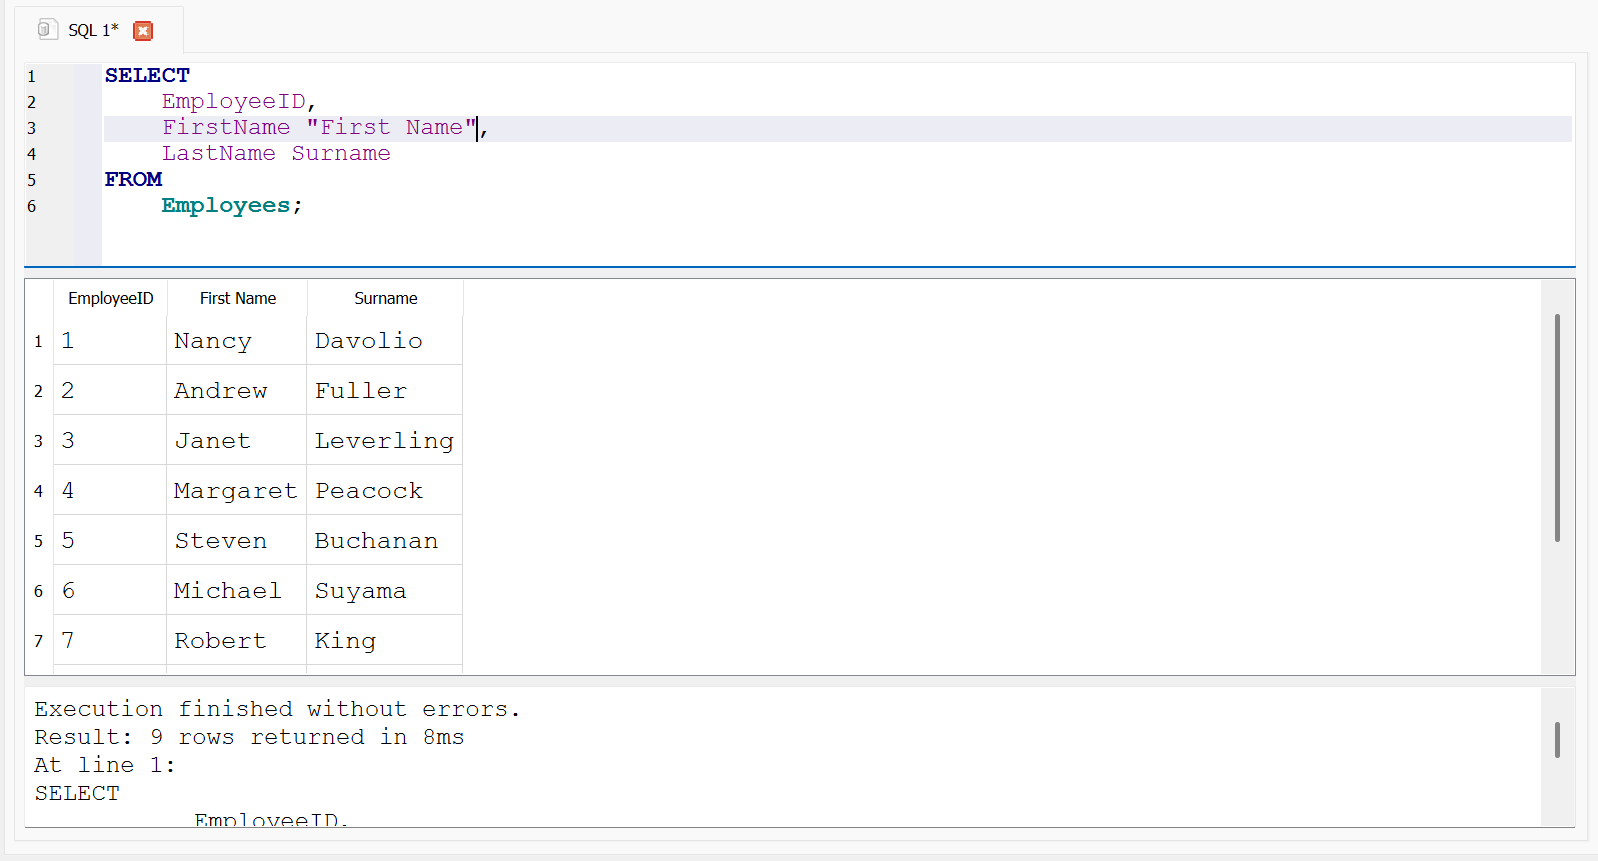Click the execution result message text

[x=277, y=710]
